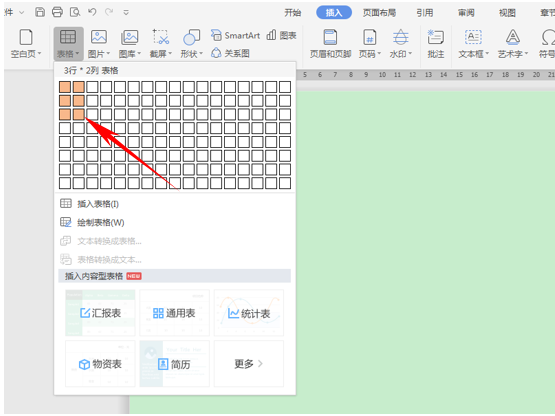Insert a chart with 图表
Image resolution: width=555 pixels, height=416 pixels.
coord(281,35)
